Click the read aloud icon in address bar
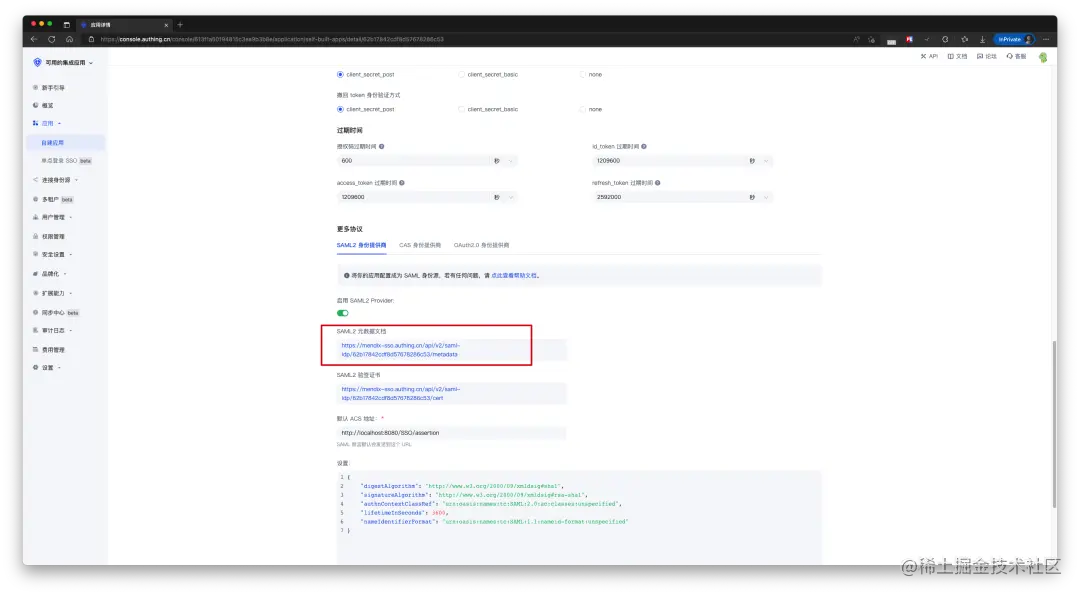The height and width of the screenshot is (595, 1080). (856, 39)
